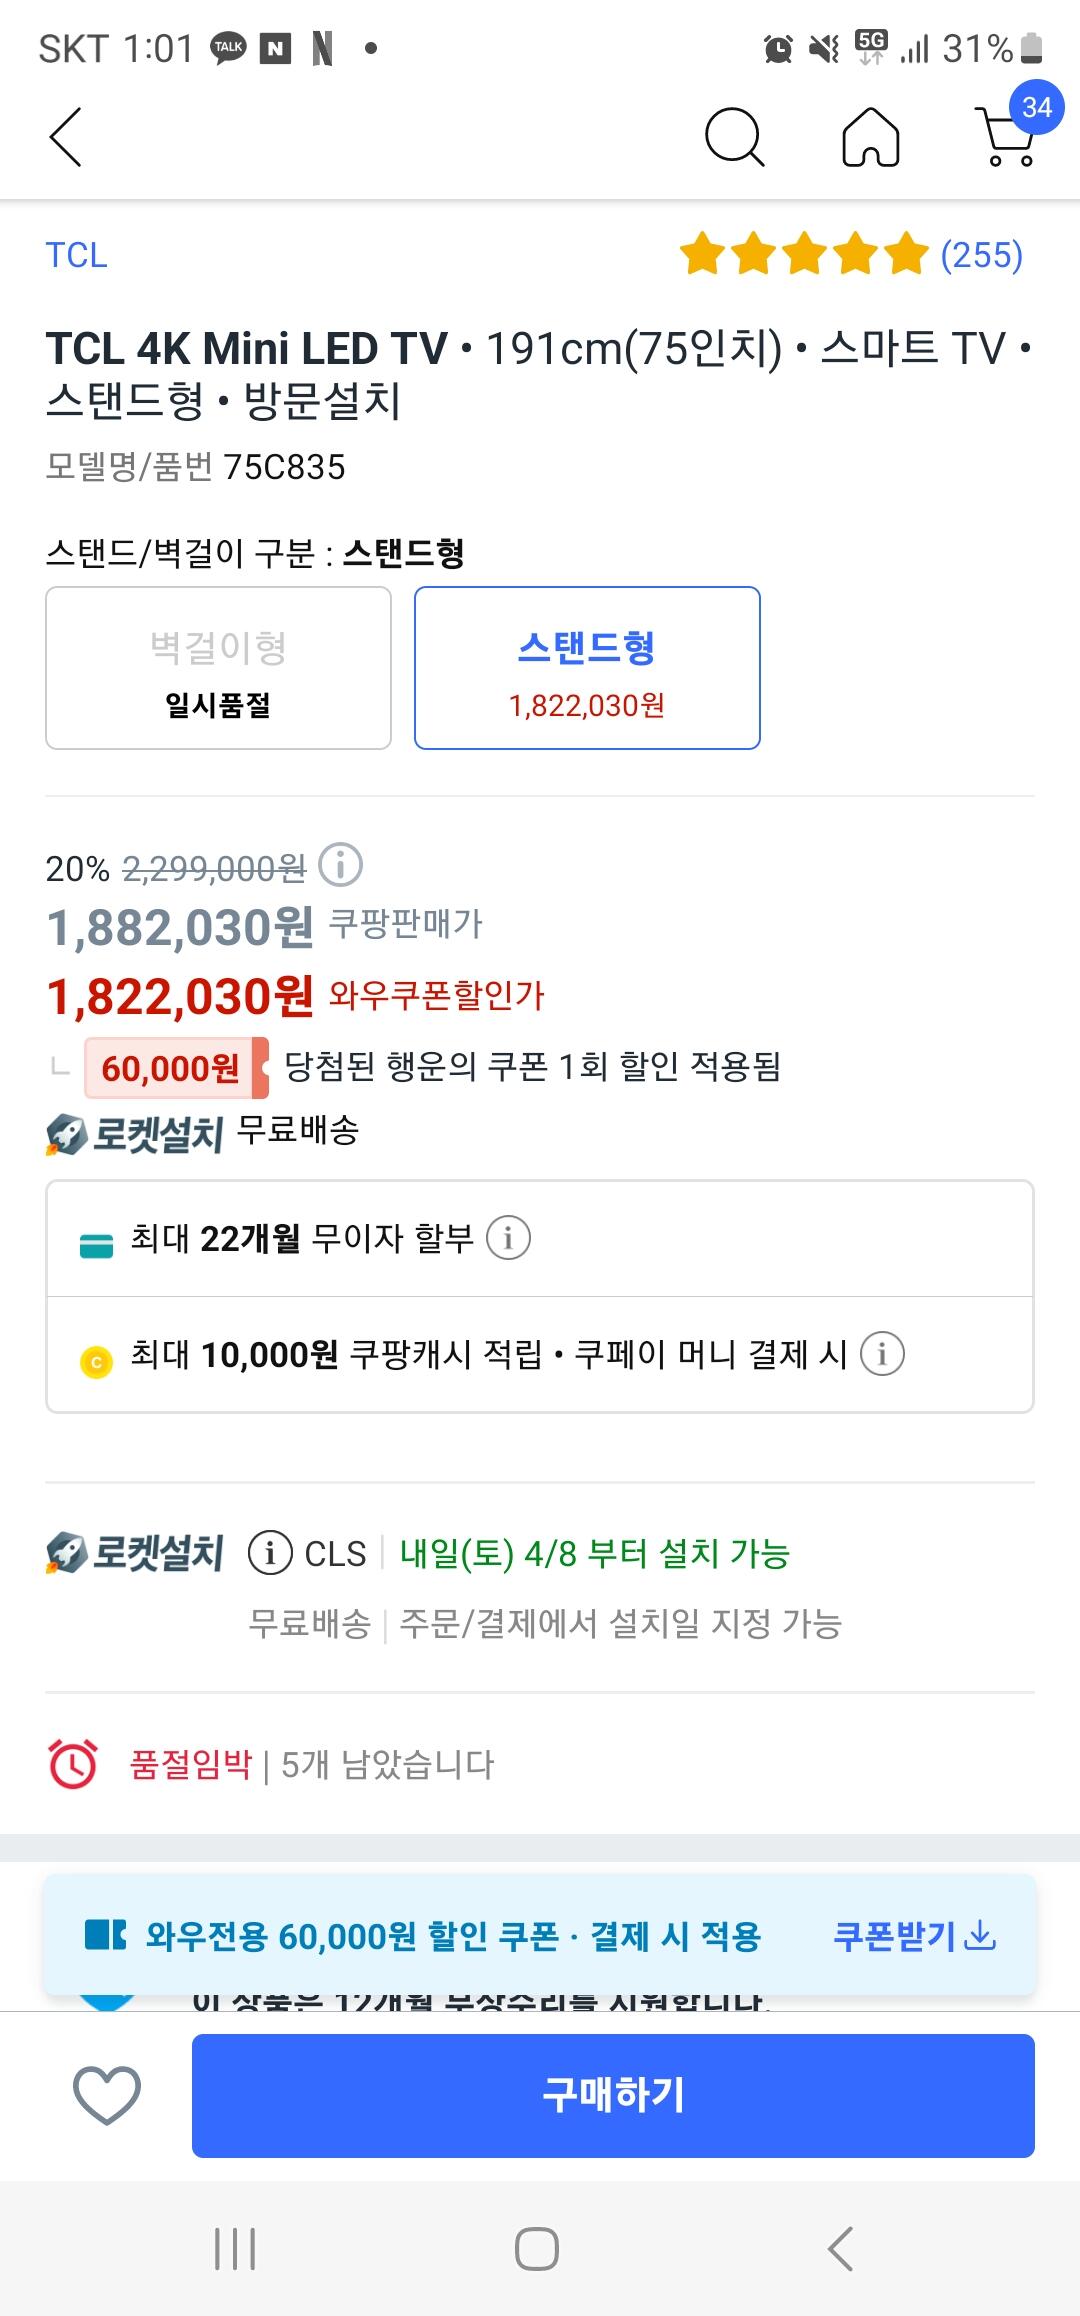Tap the 60,000원 coupon badge
The width and height of the screenshot is (1080, 2316).
click(172, 1068)
